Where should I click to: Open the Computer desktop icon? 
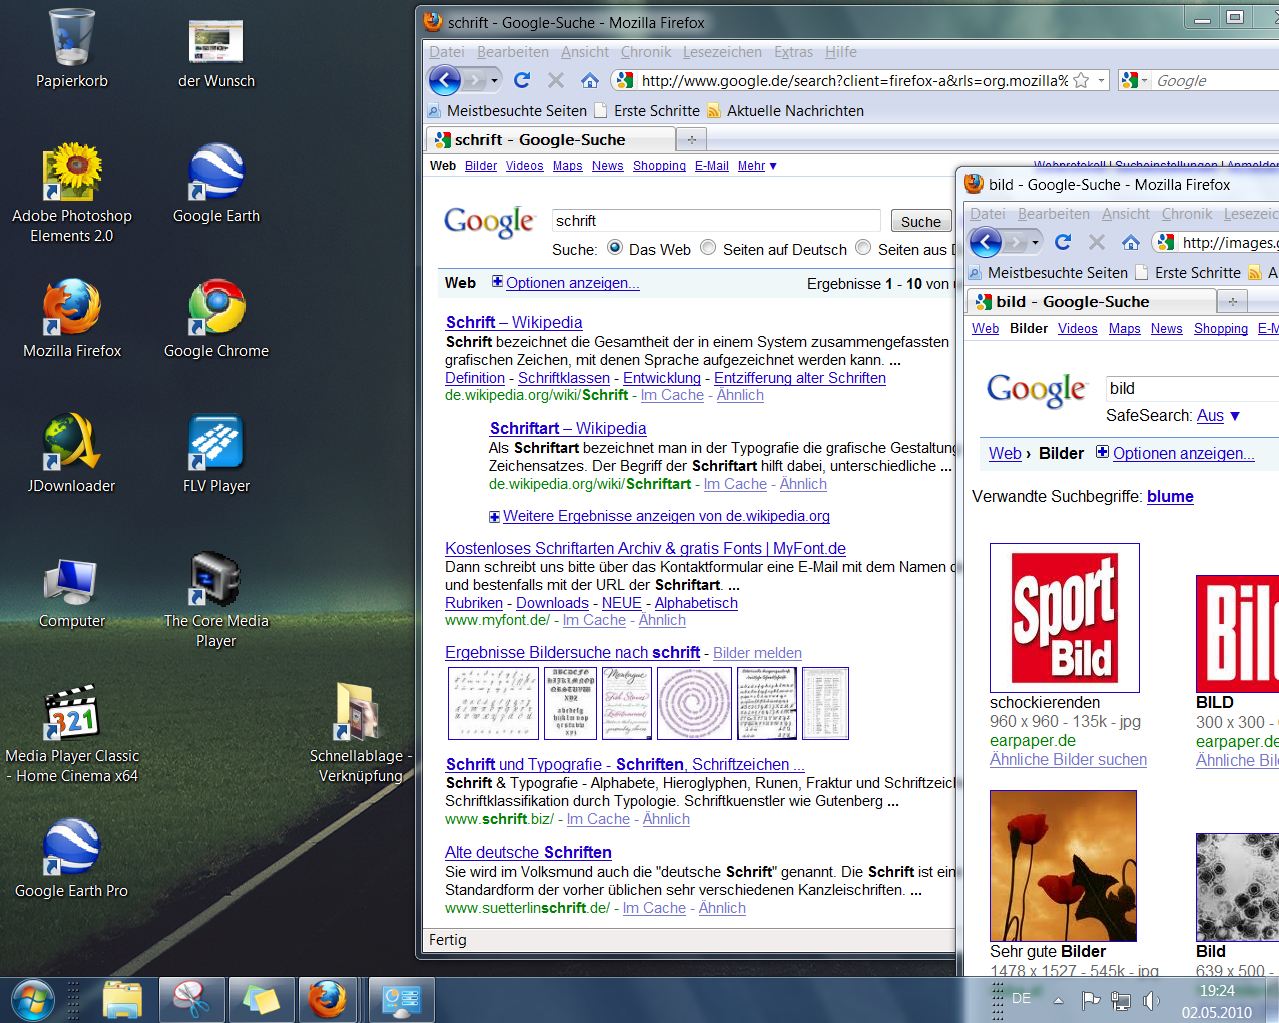(71, 593)
